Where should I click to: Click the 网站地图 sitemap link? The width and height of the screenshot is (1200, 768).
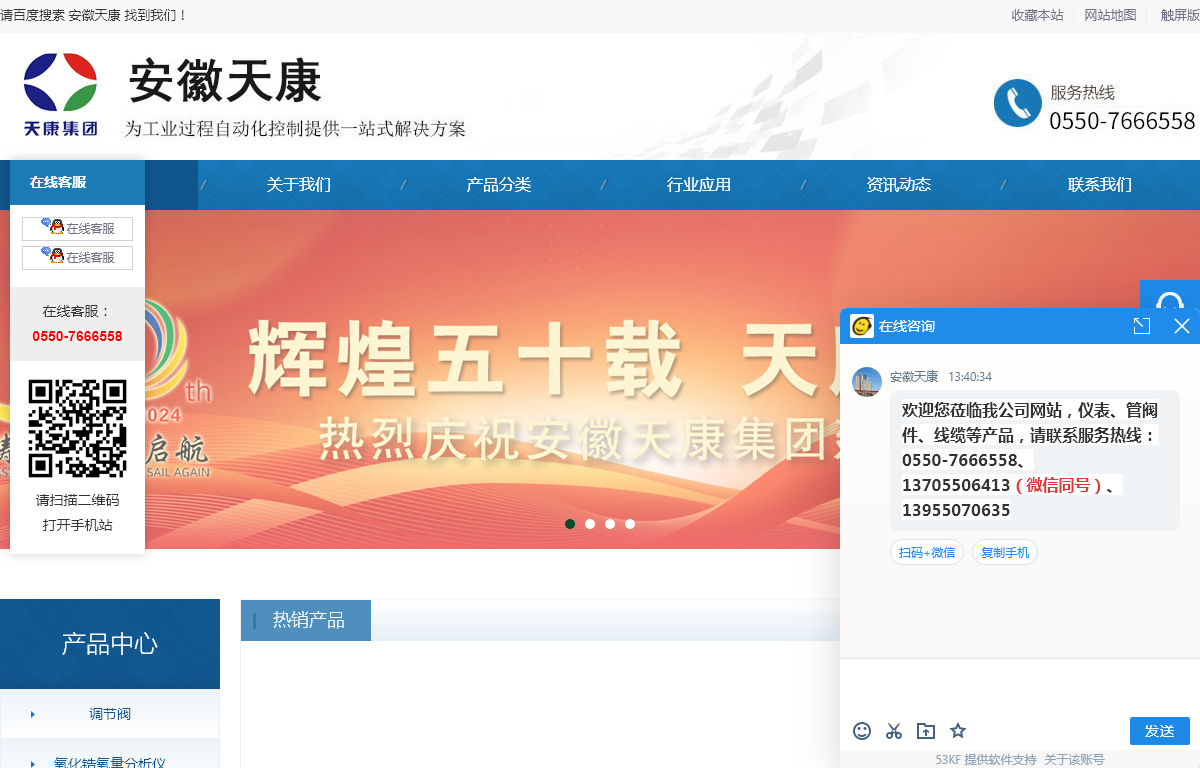(x=1110, y=15)
